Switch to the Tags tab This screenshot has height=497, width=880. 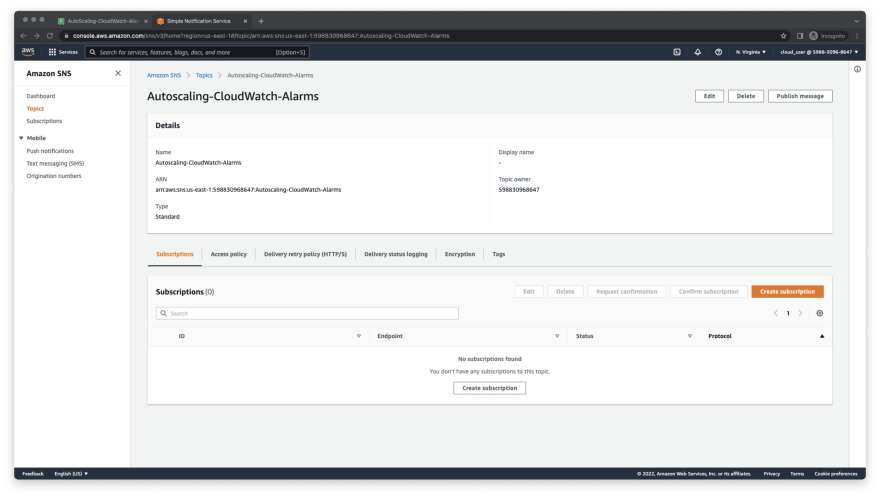[498, 254]
